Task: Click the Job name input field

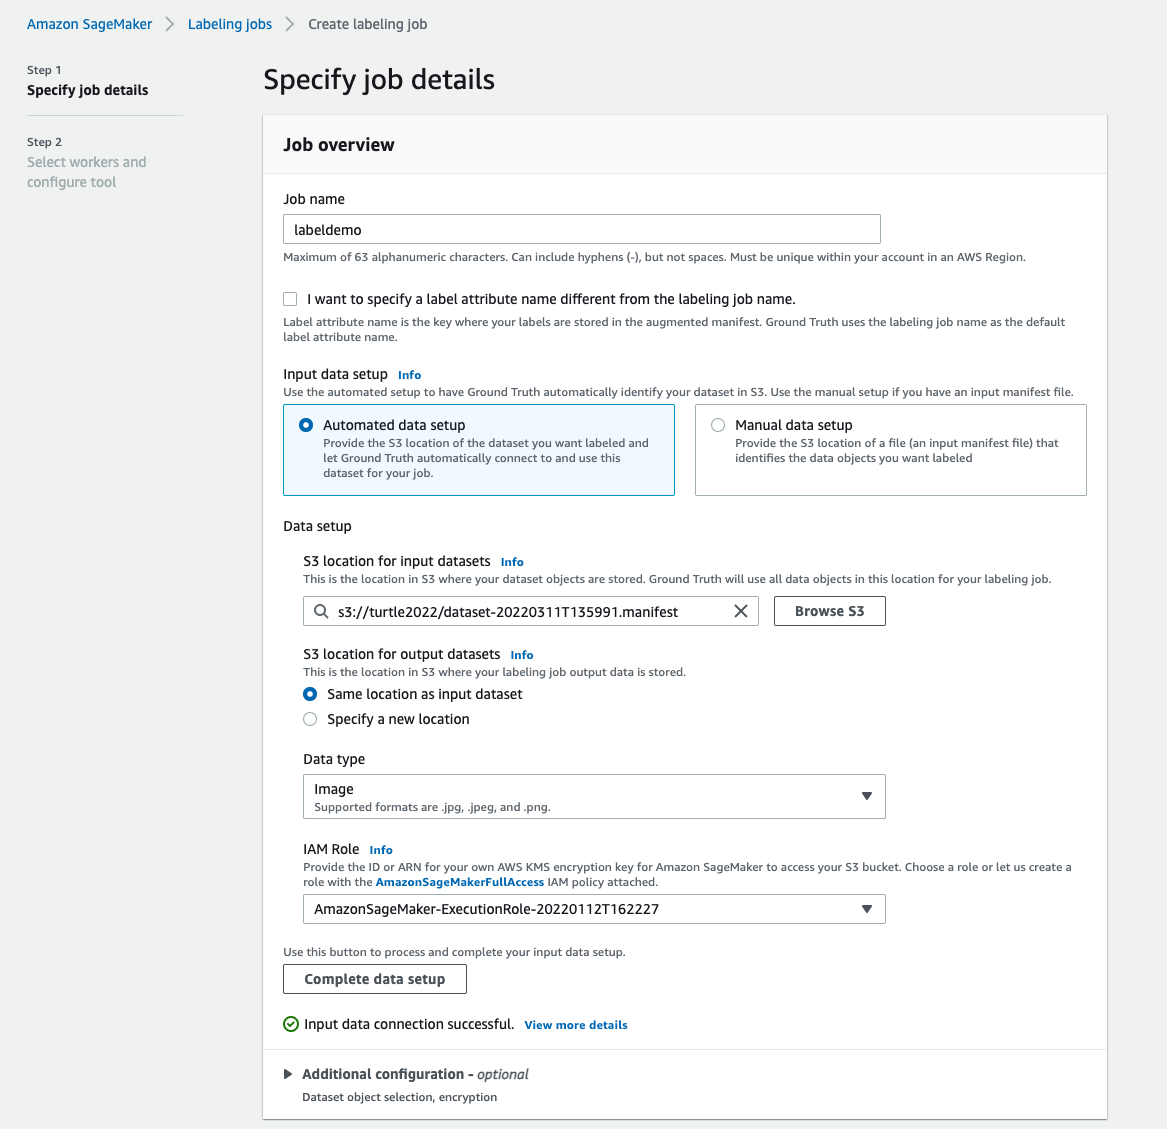Action: click(581, 229)
